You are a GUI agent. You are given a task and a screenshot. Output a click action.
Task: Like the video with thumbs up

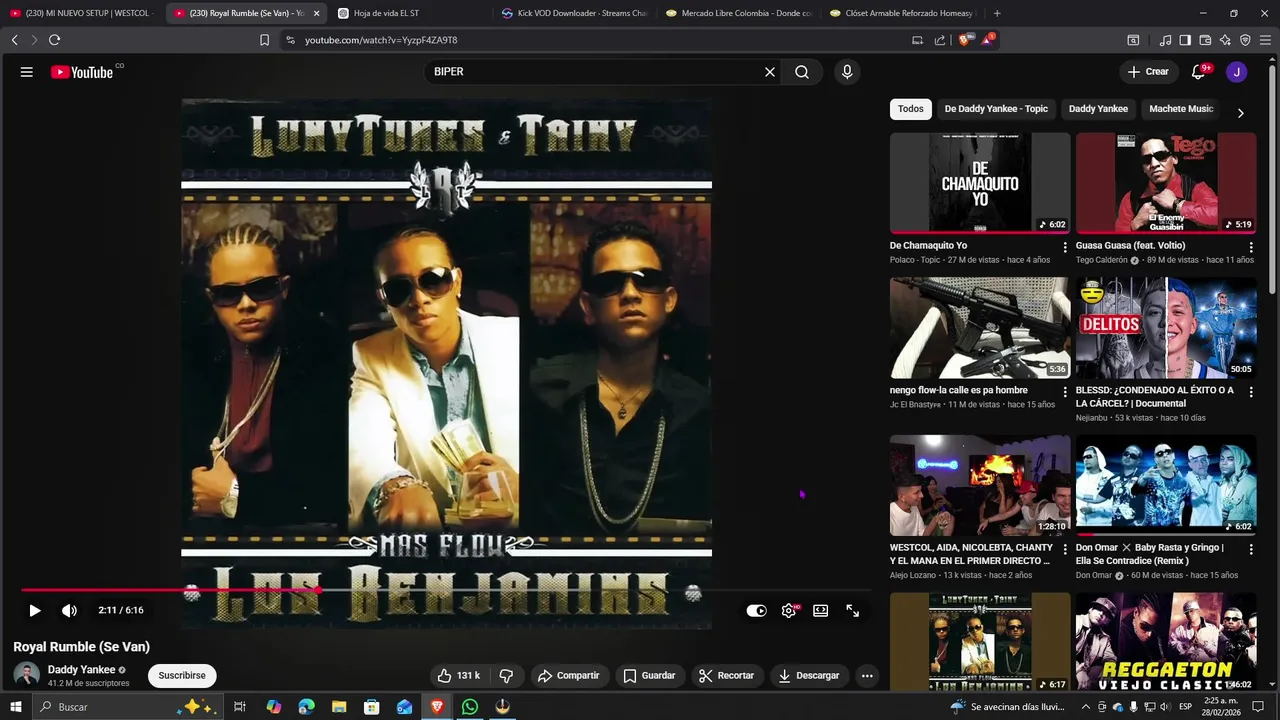point(458,676)
